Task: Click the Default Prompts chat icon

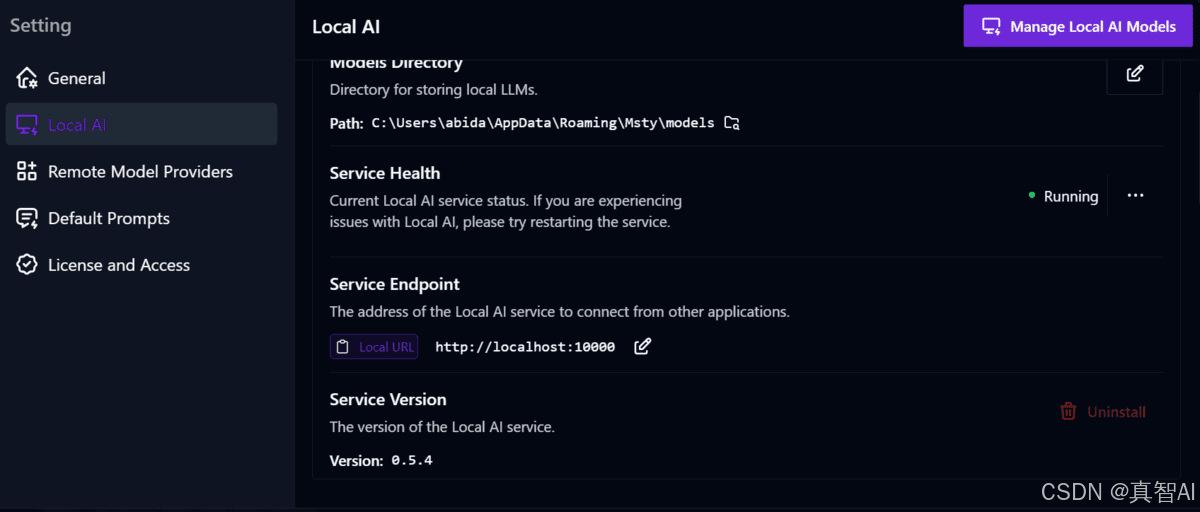Action: point(27,218)
